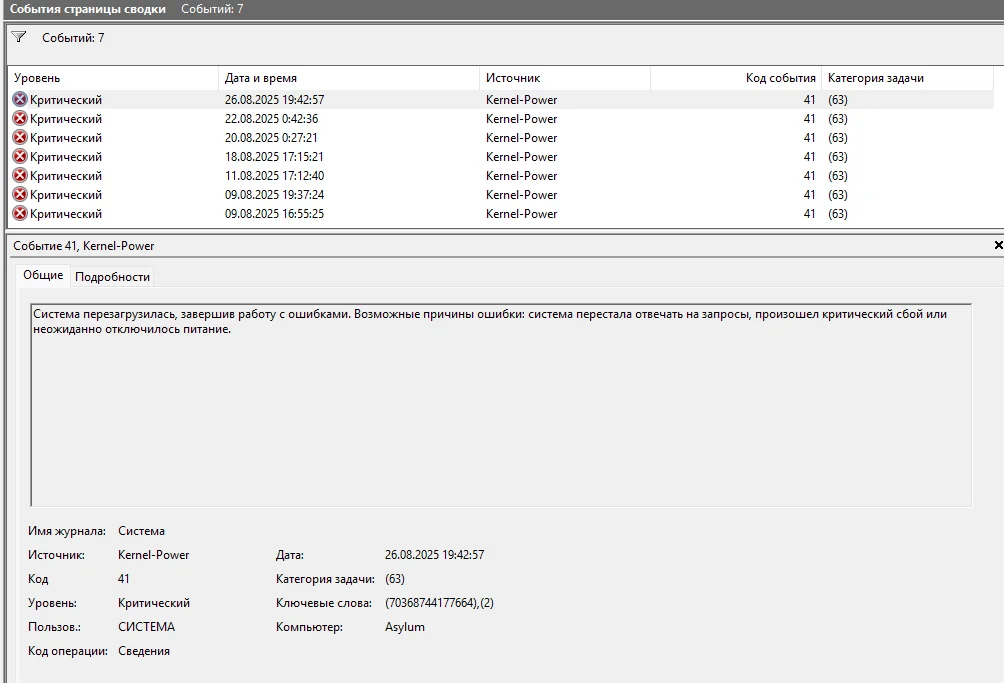Viewport: 1004px width, 683px height.
Task: Click error icon of 11.08.2025 17:12:40 event
Action: (x=20, y=176)
